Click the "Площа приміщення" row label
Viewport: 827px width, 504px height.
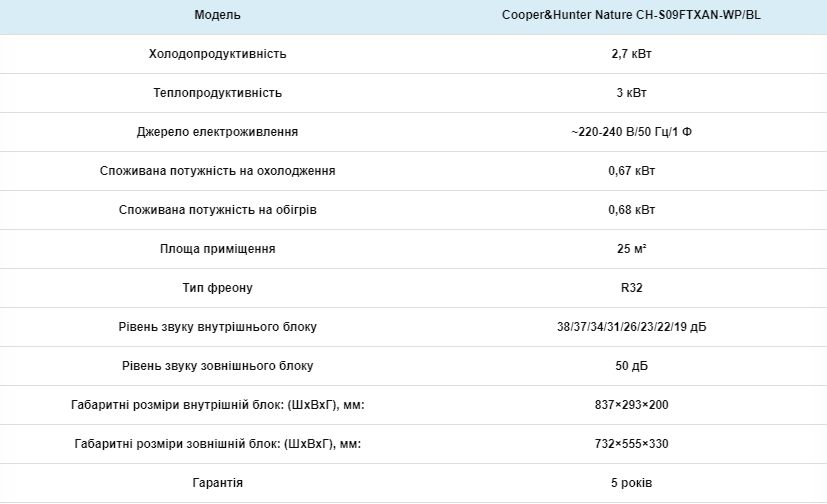218,249
